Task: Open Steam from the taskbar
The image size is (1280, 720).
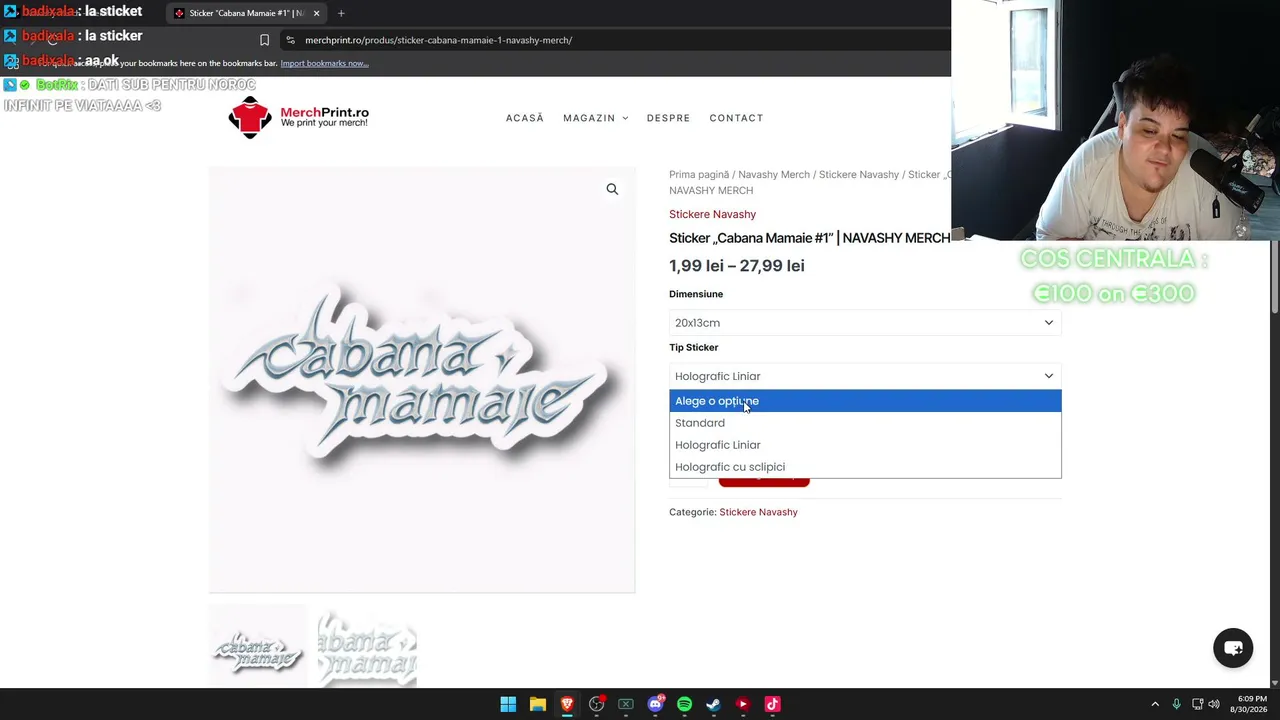Action: click(713, 704)
